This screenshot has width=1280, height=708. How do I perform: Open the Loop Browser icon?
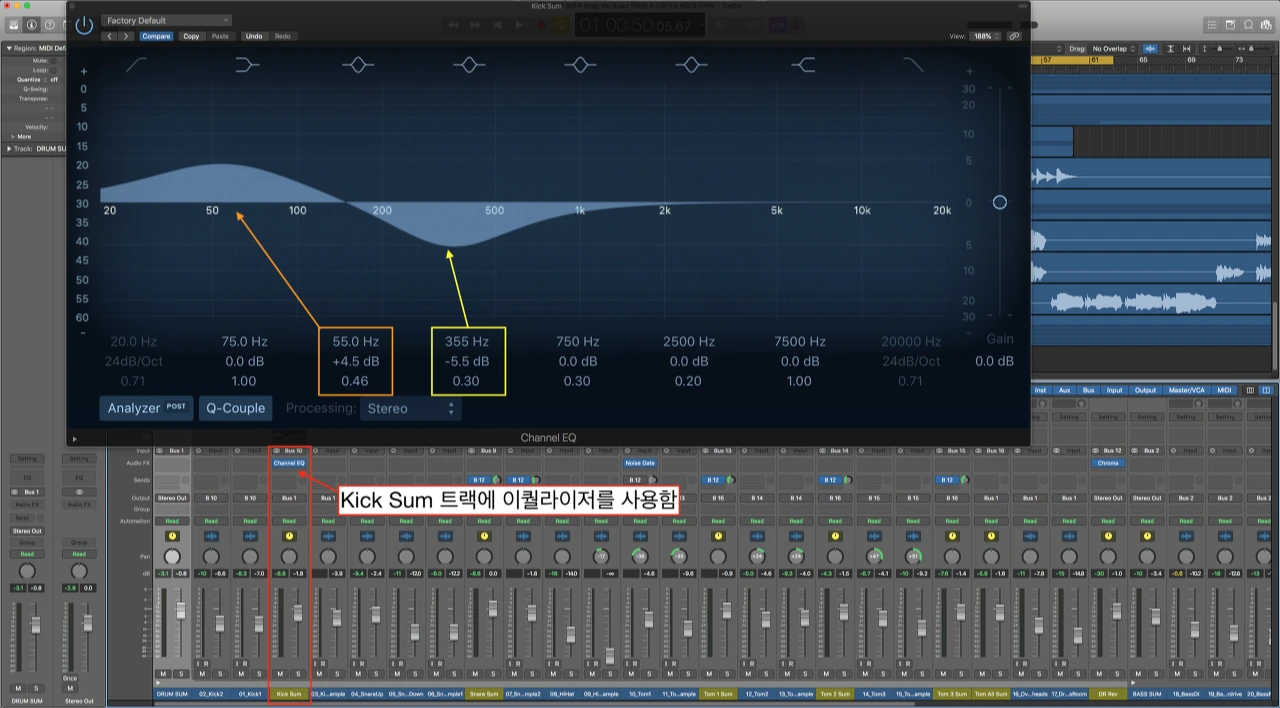click(x=1248, y=24)
